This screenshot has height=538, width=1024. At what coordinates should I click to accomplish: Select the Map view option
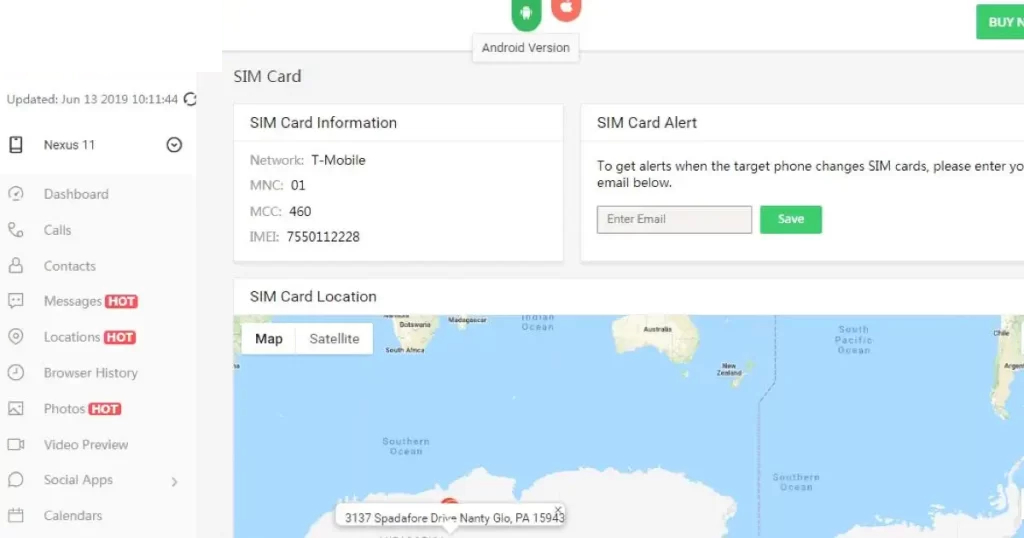coord(269,339)
